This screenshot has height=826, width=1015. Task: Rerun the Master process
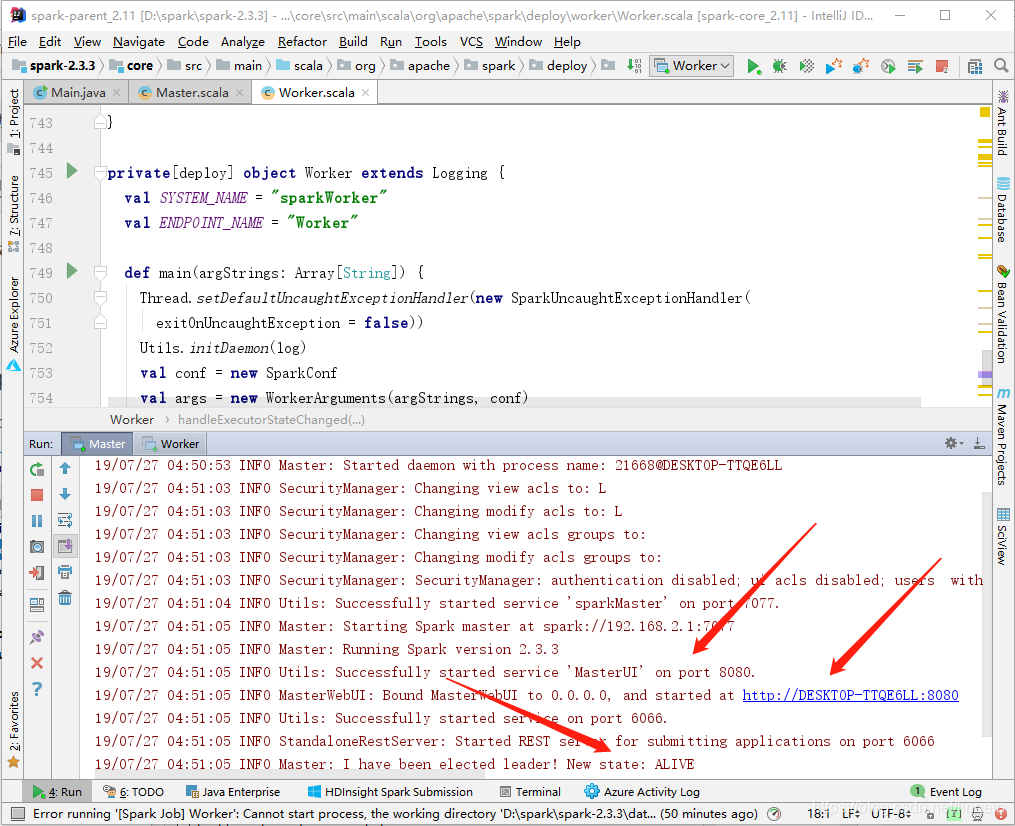37,469
